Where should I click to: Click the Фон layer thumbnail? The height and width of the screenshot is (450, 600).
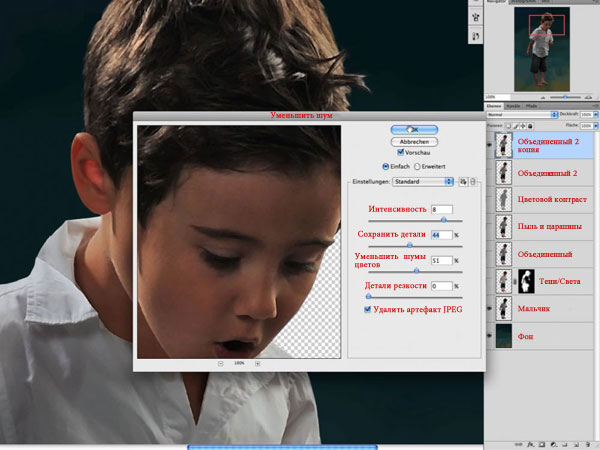pos(504,336)
